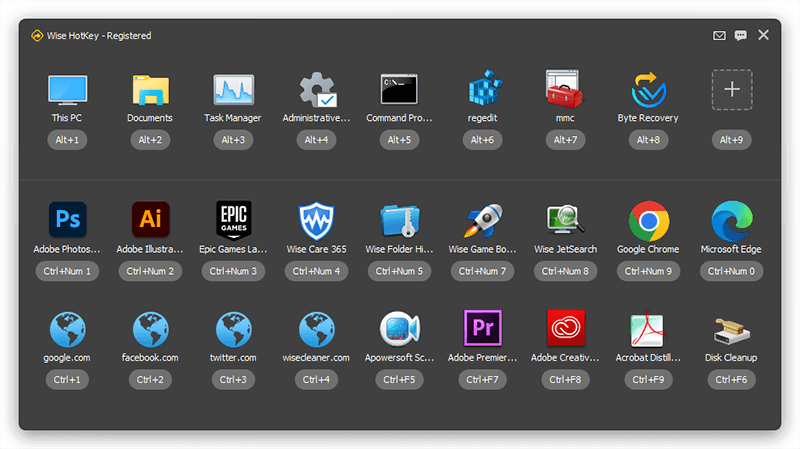Viewport: 800px width, 449px height.
Task: Open the Task Manager icon
Action: (x=233, y=90)
